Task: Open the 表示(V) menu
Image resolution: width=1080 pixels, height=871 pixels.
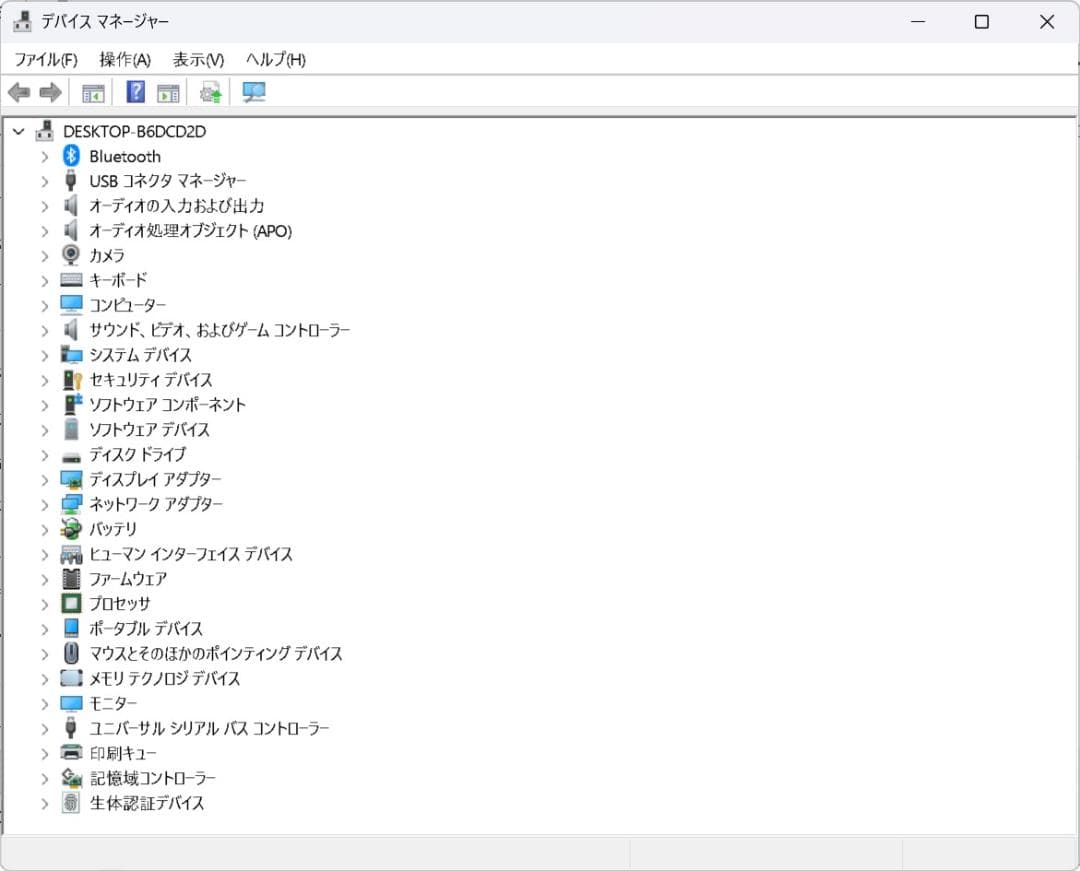Action: (196, 60)
